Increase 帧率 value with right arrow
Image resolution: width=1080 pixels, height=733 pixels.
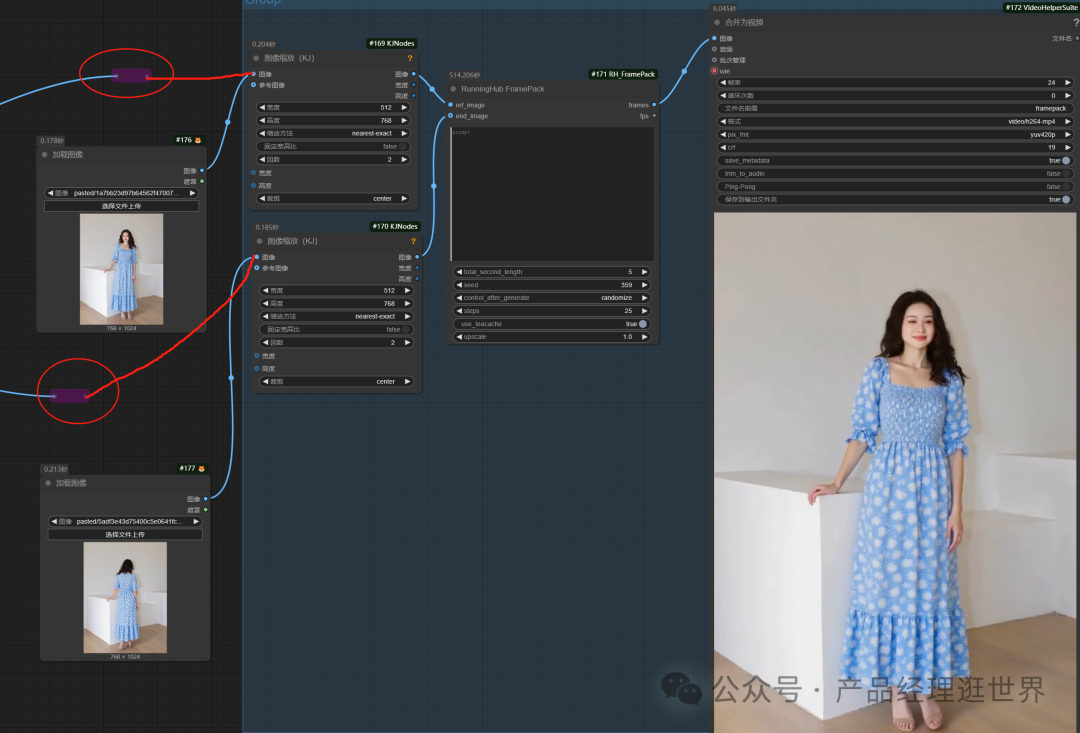1068,83
